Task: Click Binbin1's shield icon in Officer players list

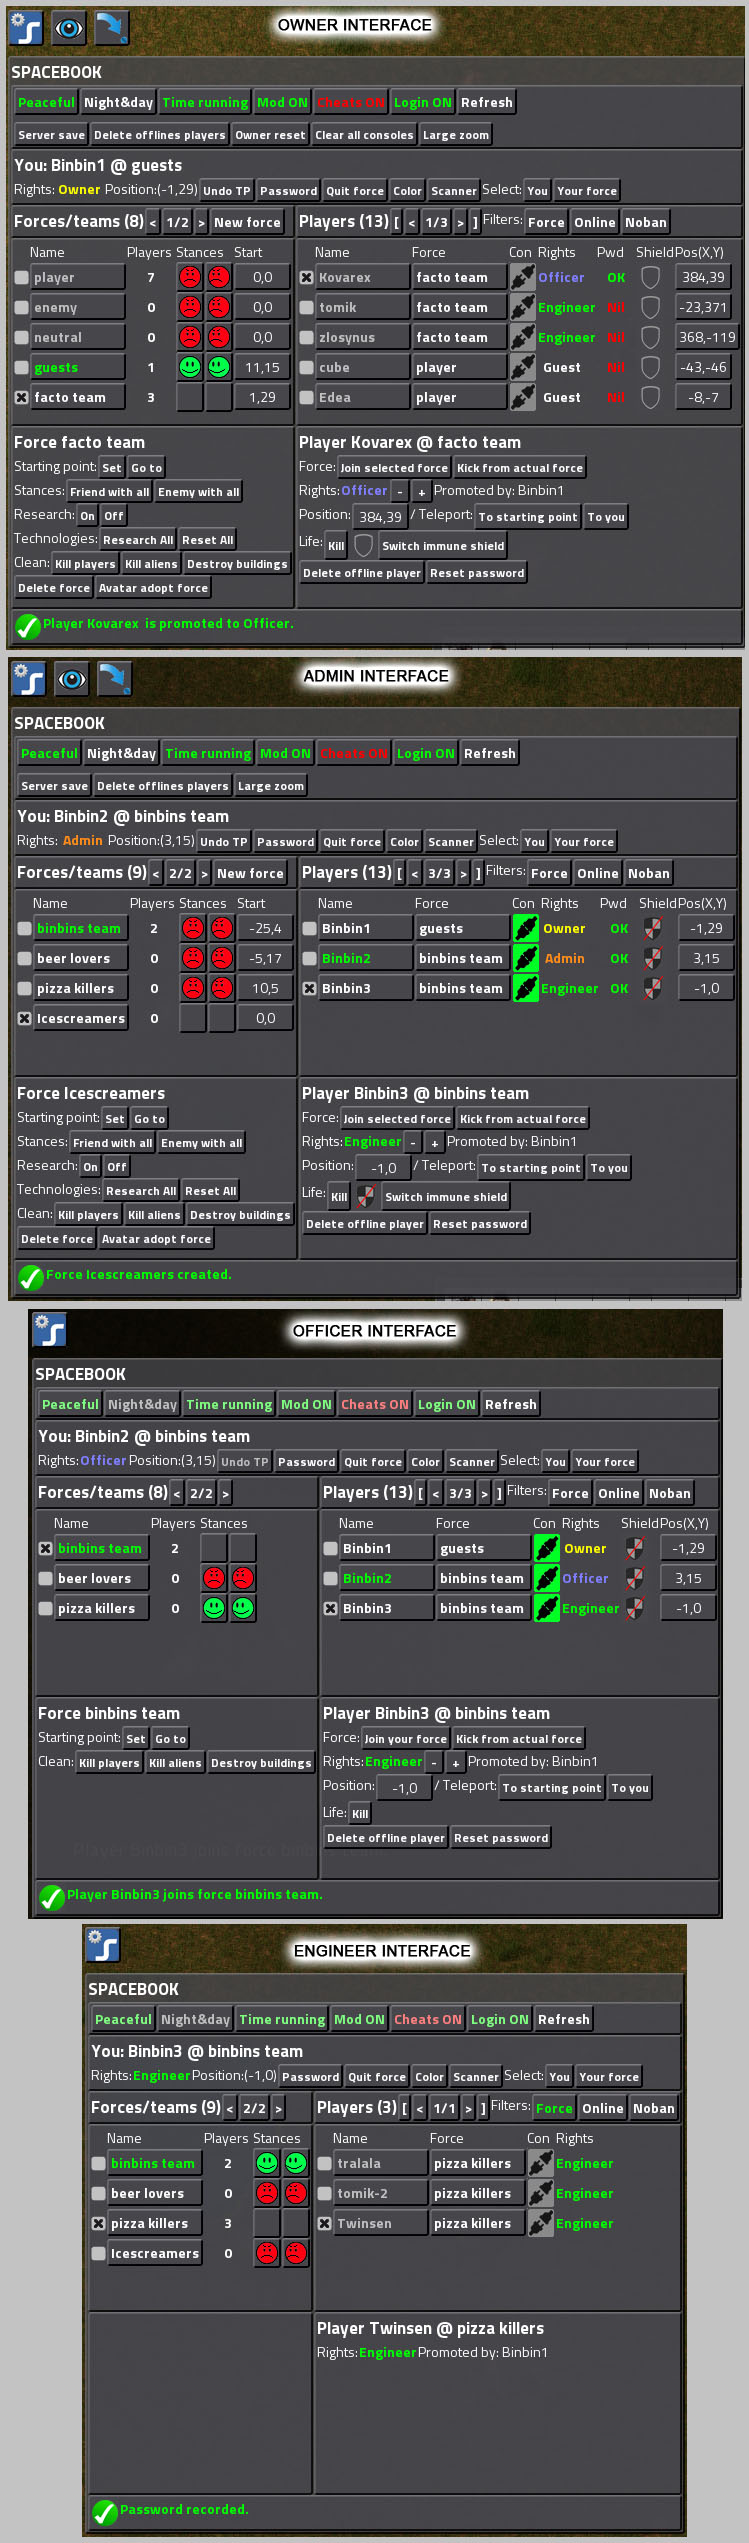Action: [x=634, y=1548]
